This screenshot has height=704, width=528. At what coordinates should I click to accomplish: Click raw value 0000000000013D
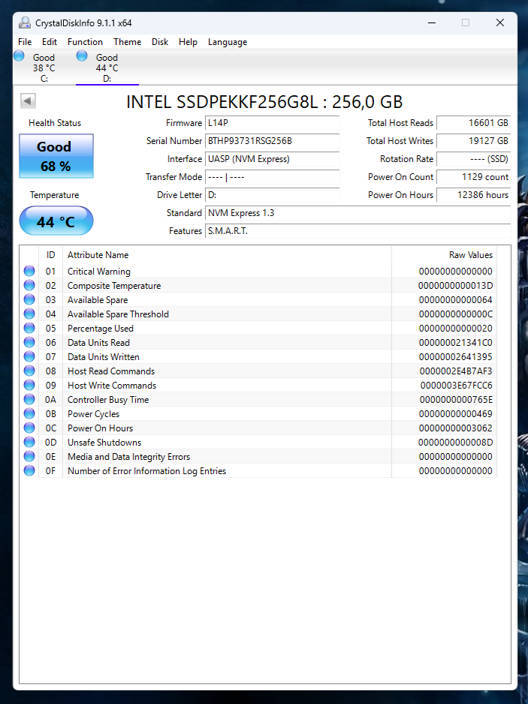click(x=455, y=286)
